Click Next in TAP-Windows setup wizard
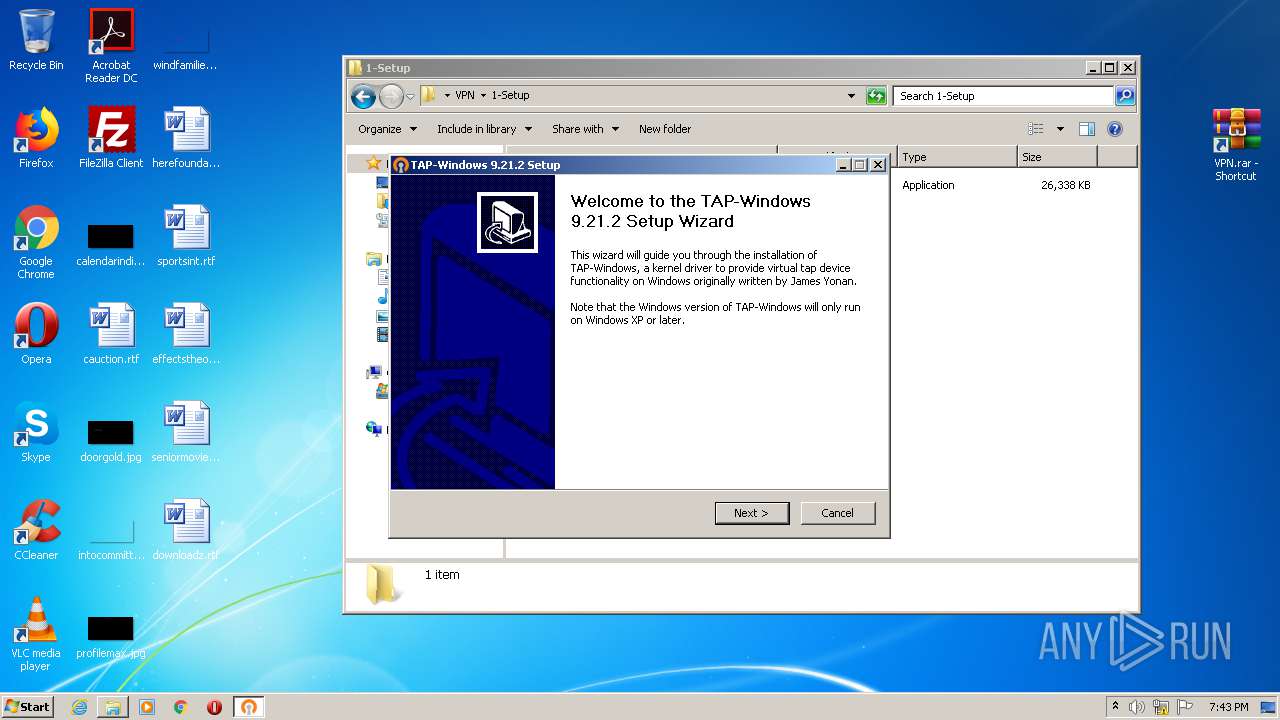 point(752,513)
